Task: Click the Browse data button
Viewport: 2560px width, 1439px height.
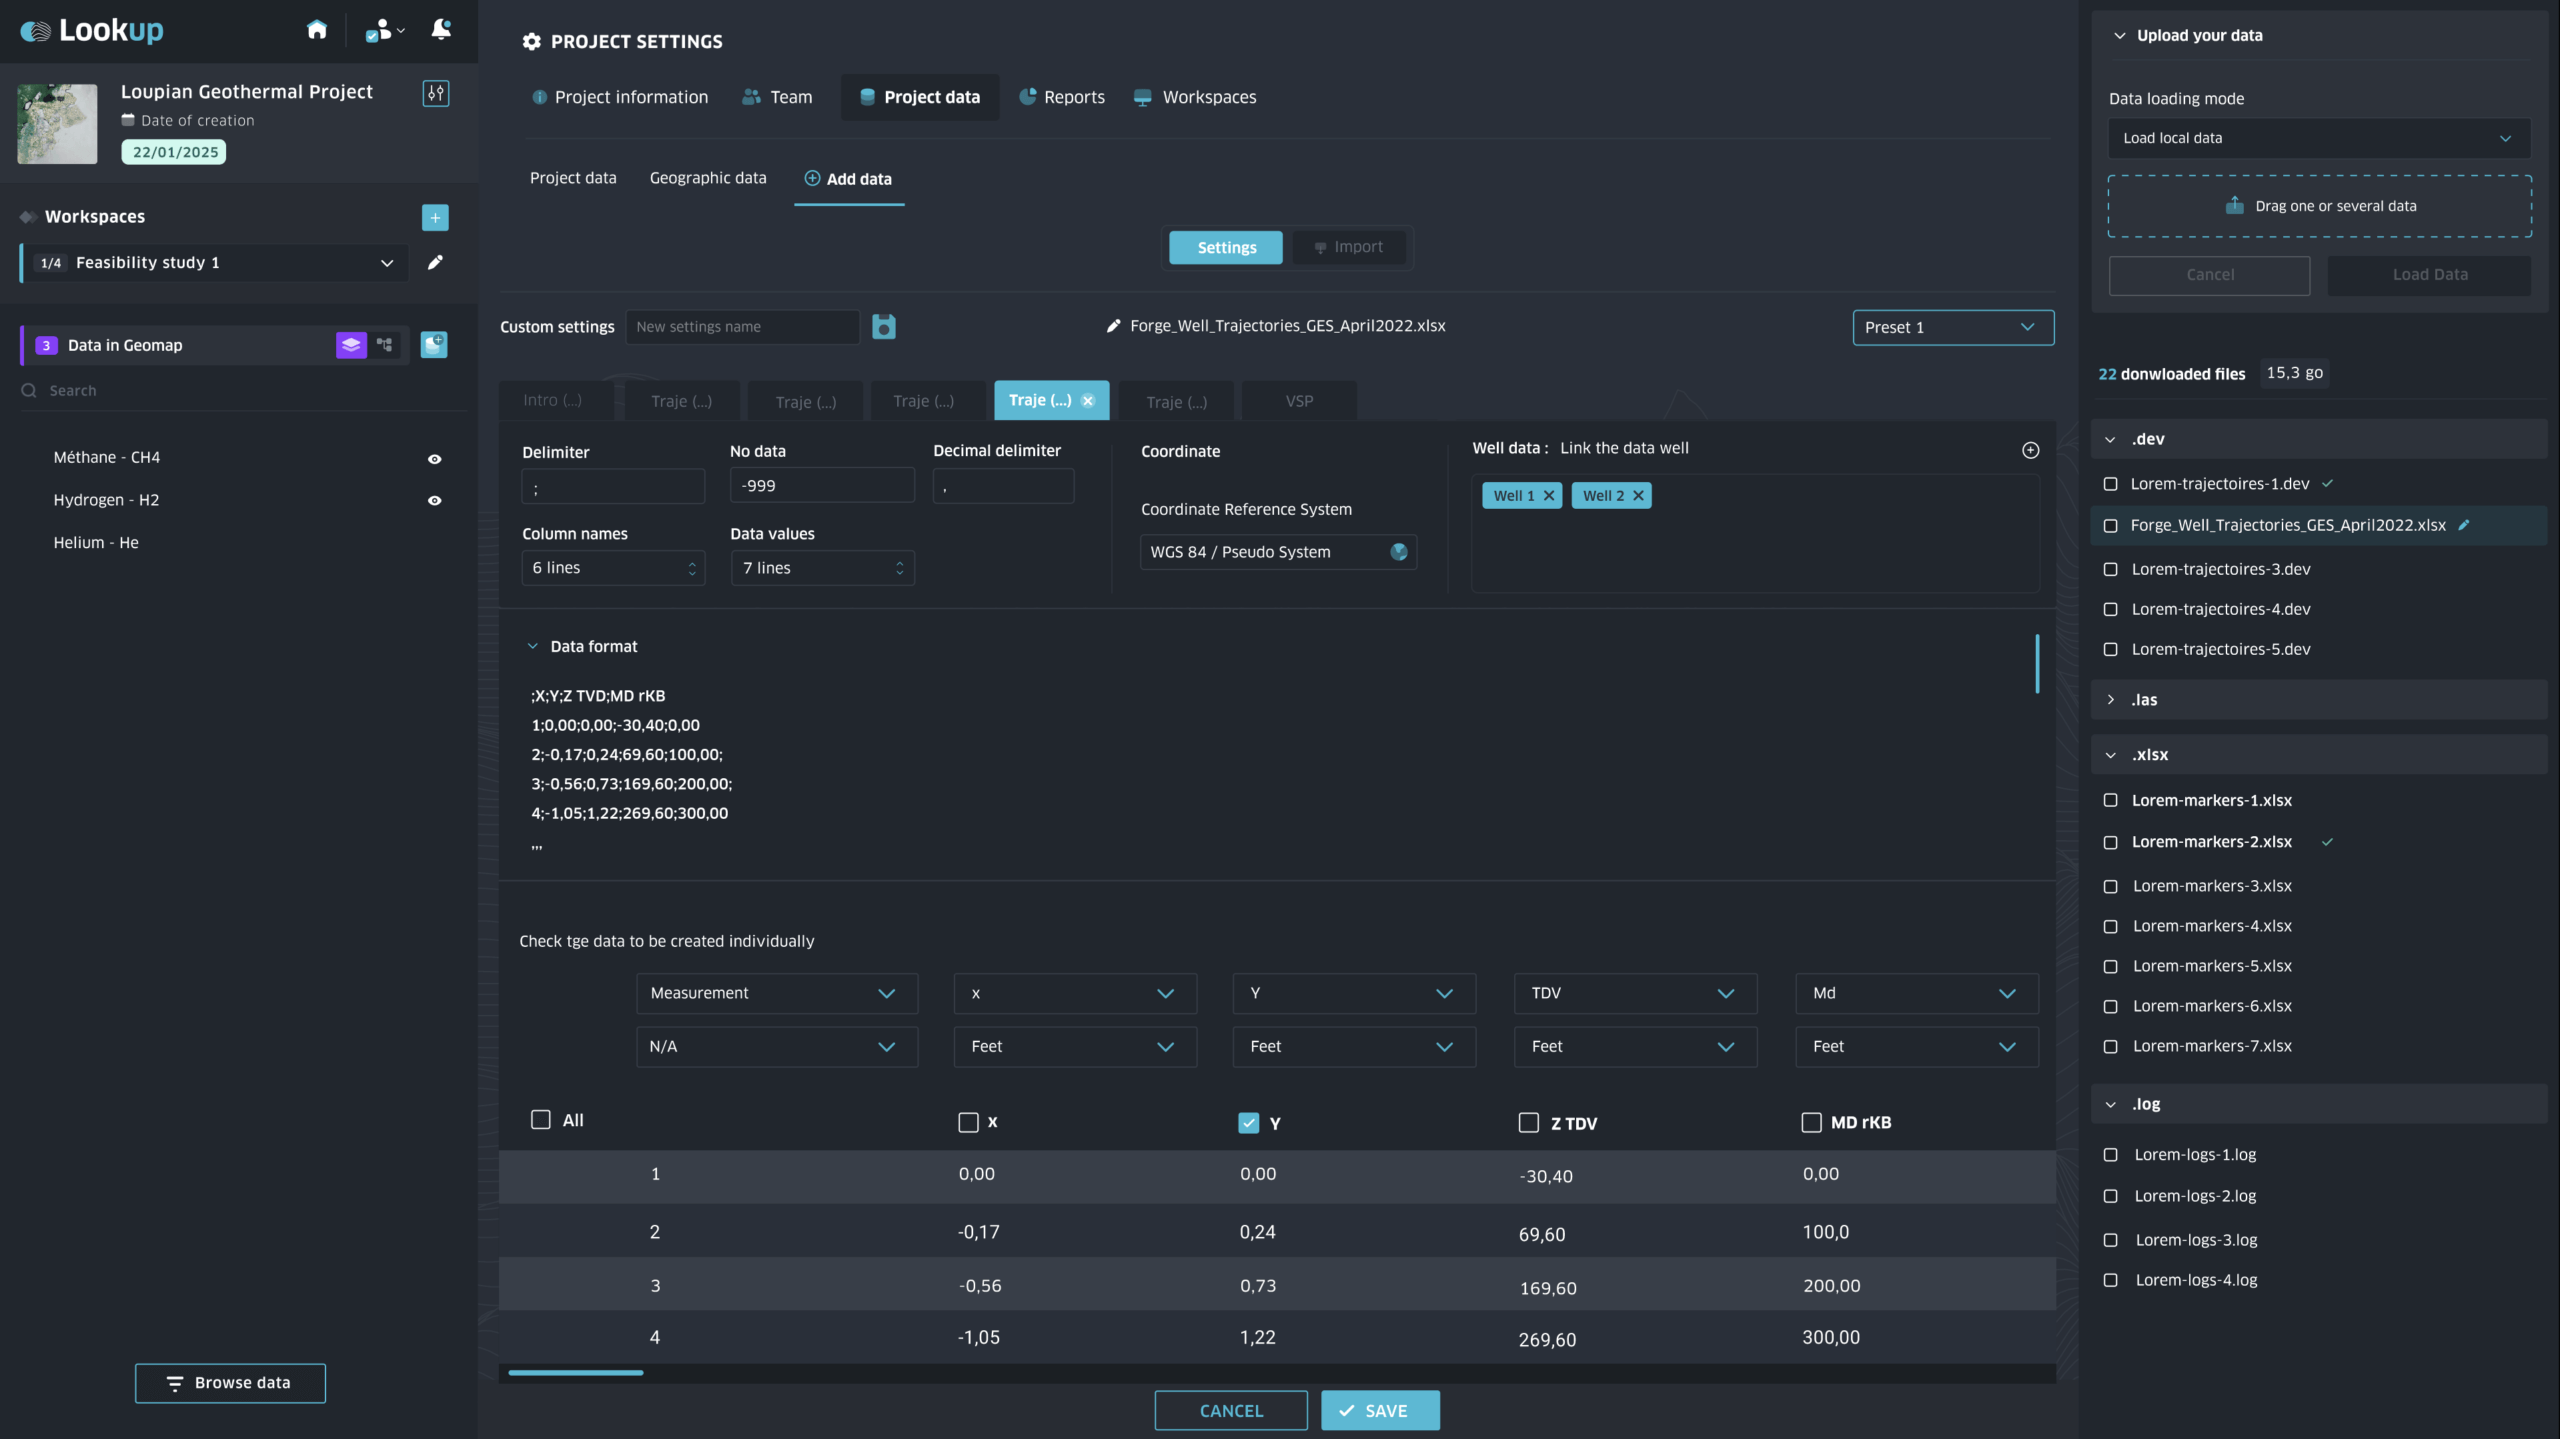Action: pos(230,1383)
